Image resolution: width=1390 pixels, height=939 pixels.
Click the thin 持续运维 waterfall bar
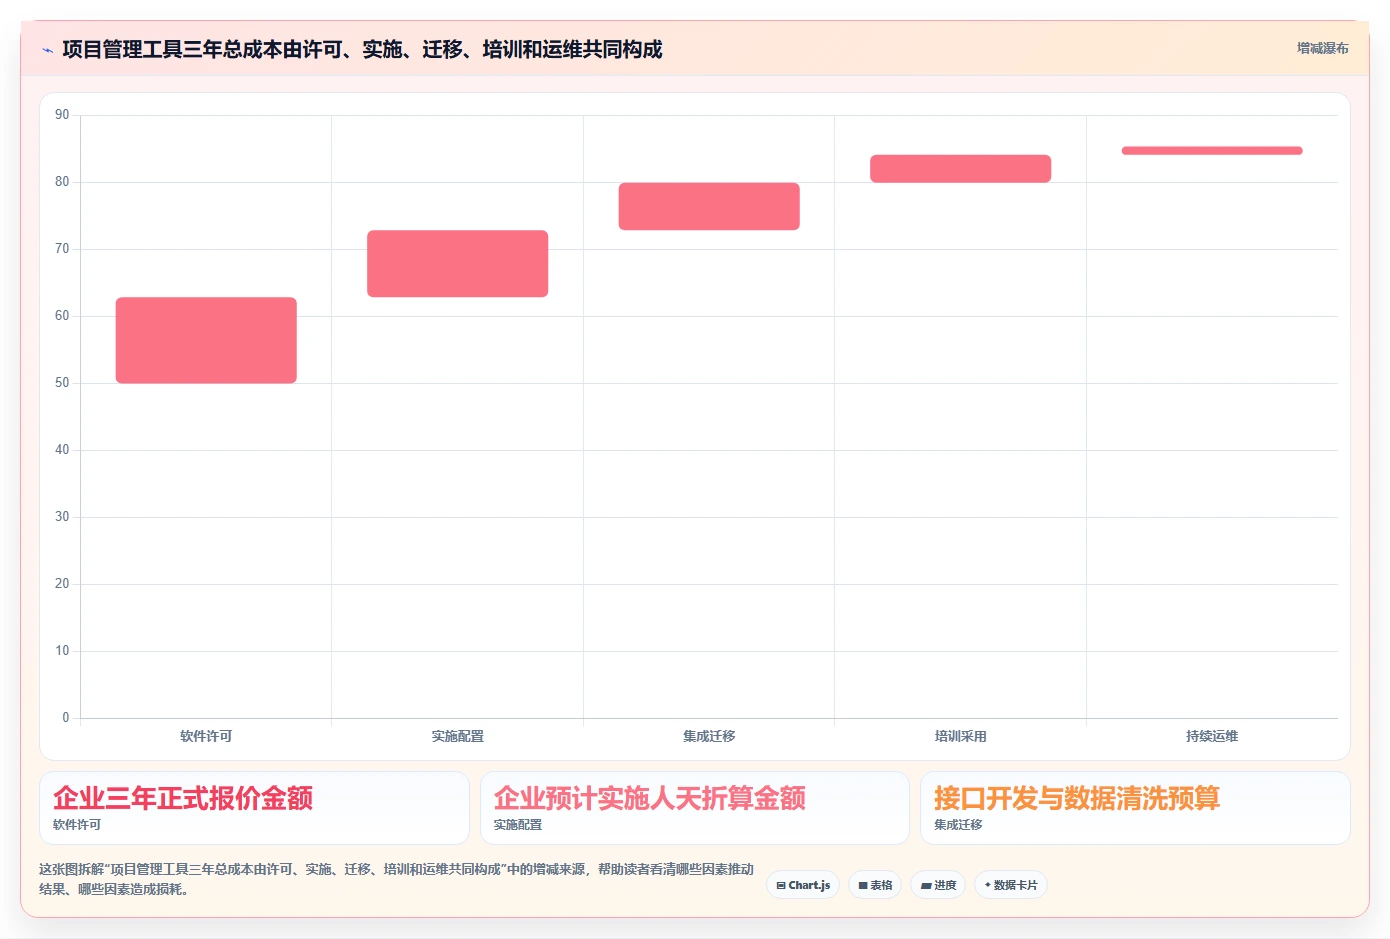1212,151
